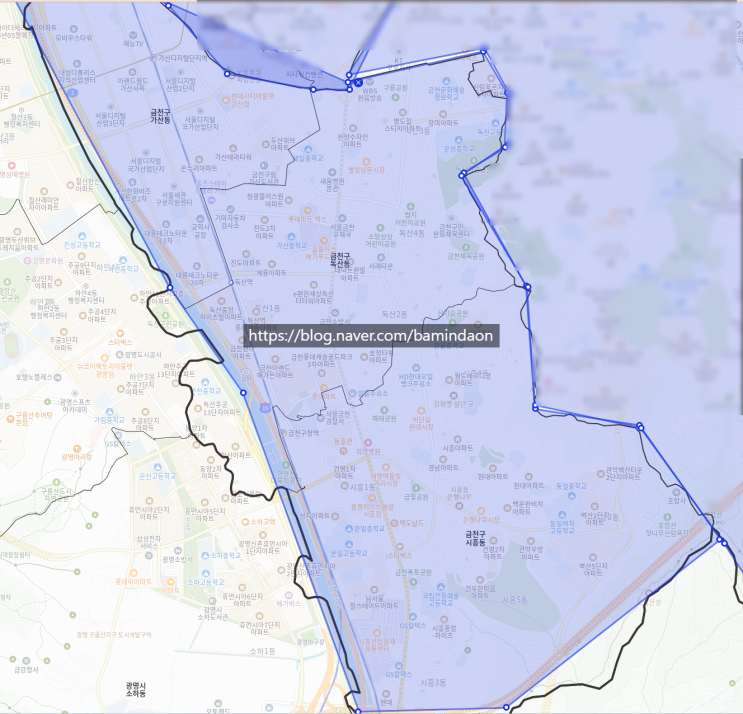This screenshot has height=714, width=743.
Task: Click the 서울금천경찰서 police station icon
Action: point(321,418)
